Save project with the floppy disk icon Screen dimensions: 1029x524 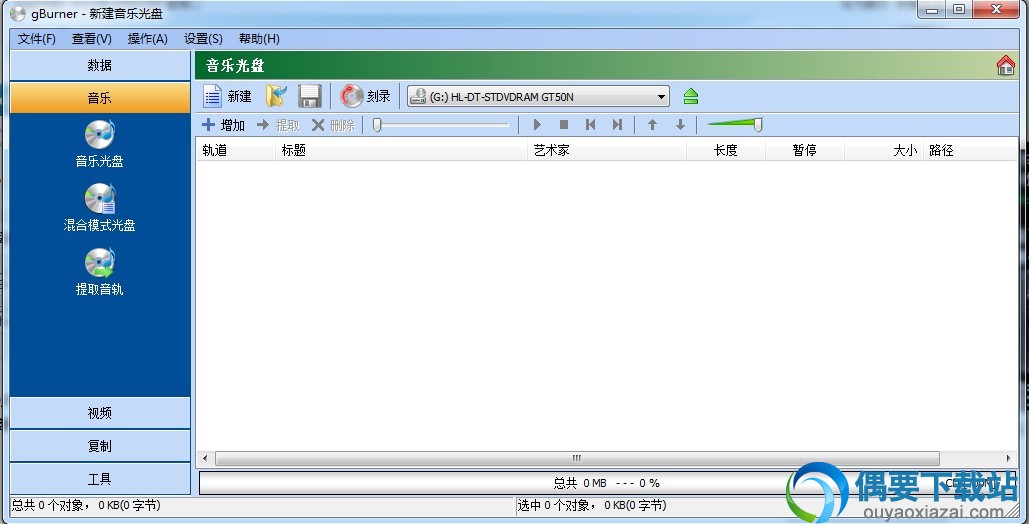tap(309, 97)
